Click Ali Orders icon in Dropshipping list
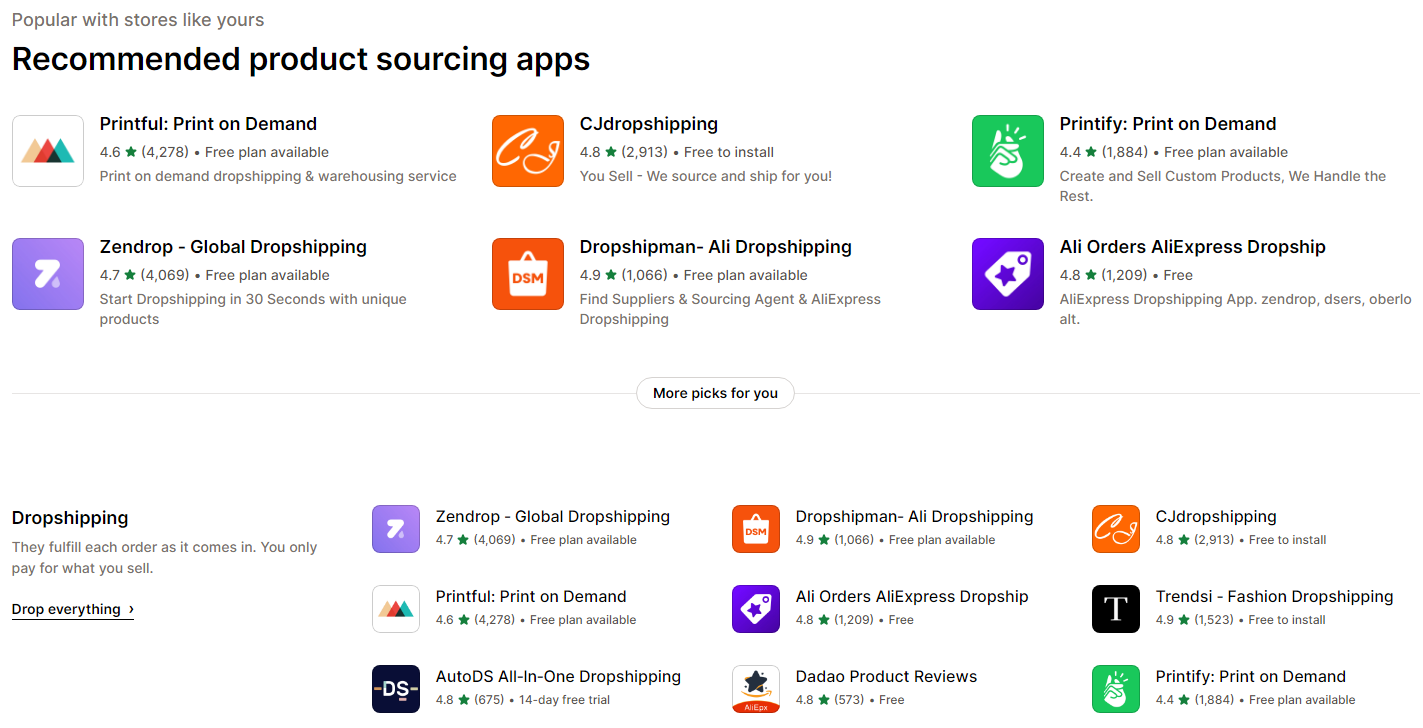Image resolution: width=1423 pixels, height=728 pixels. point(756,609)
